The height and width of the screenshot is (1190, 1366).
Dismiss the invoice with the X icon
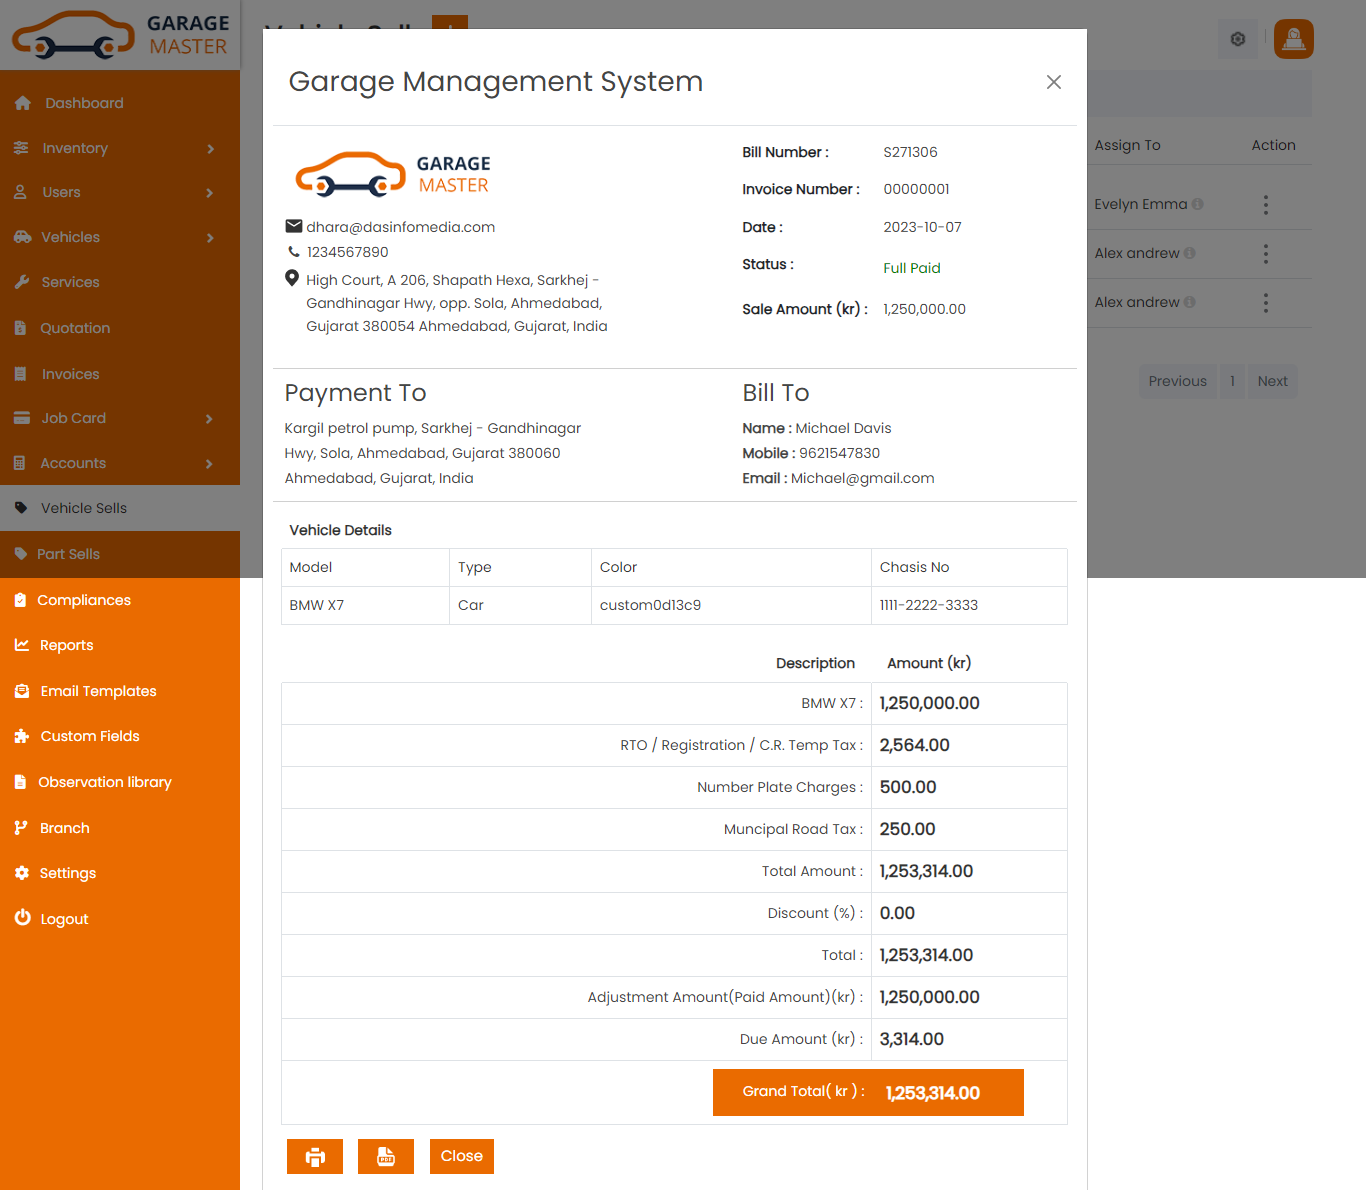point(1053,82)
